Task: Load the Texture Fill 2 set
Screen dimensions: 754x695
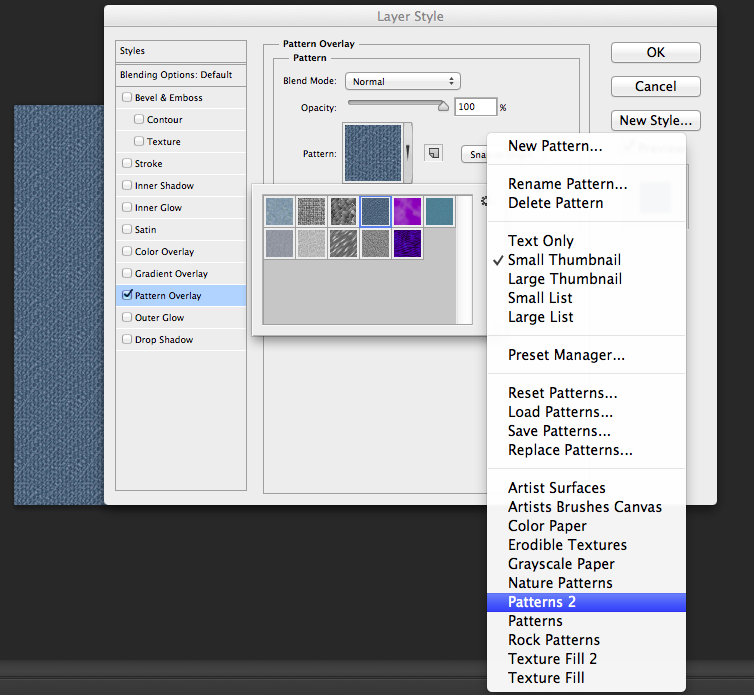Action: 586,659
